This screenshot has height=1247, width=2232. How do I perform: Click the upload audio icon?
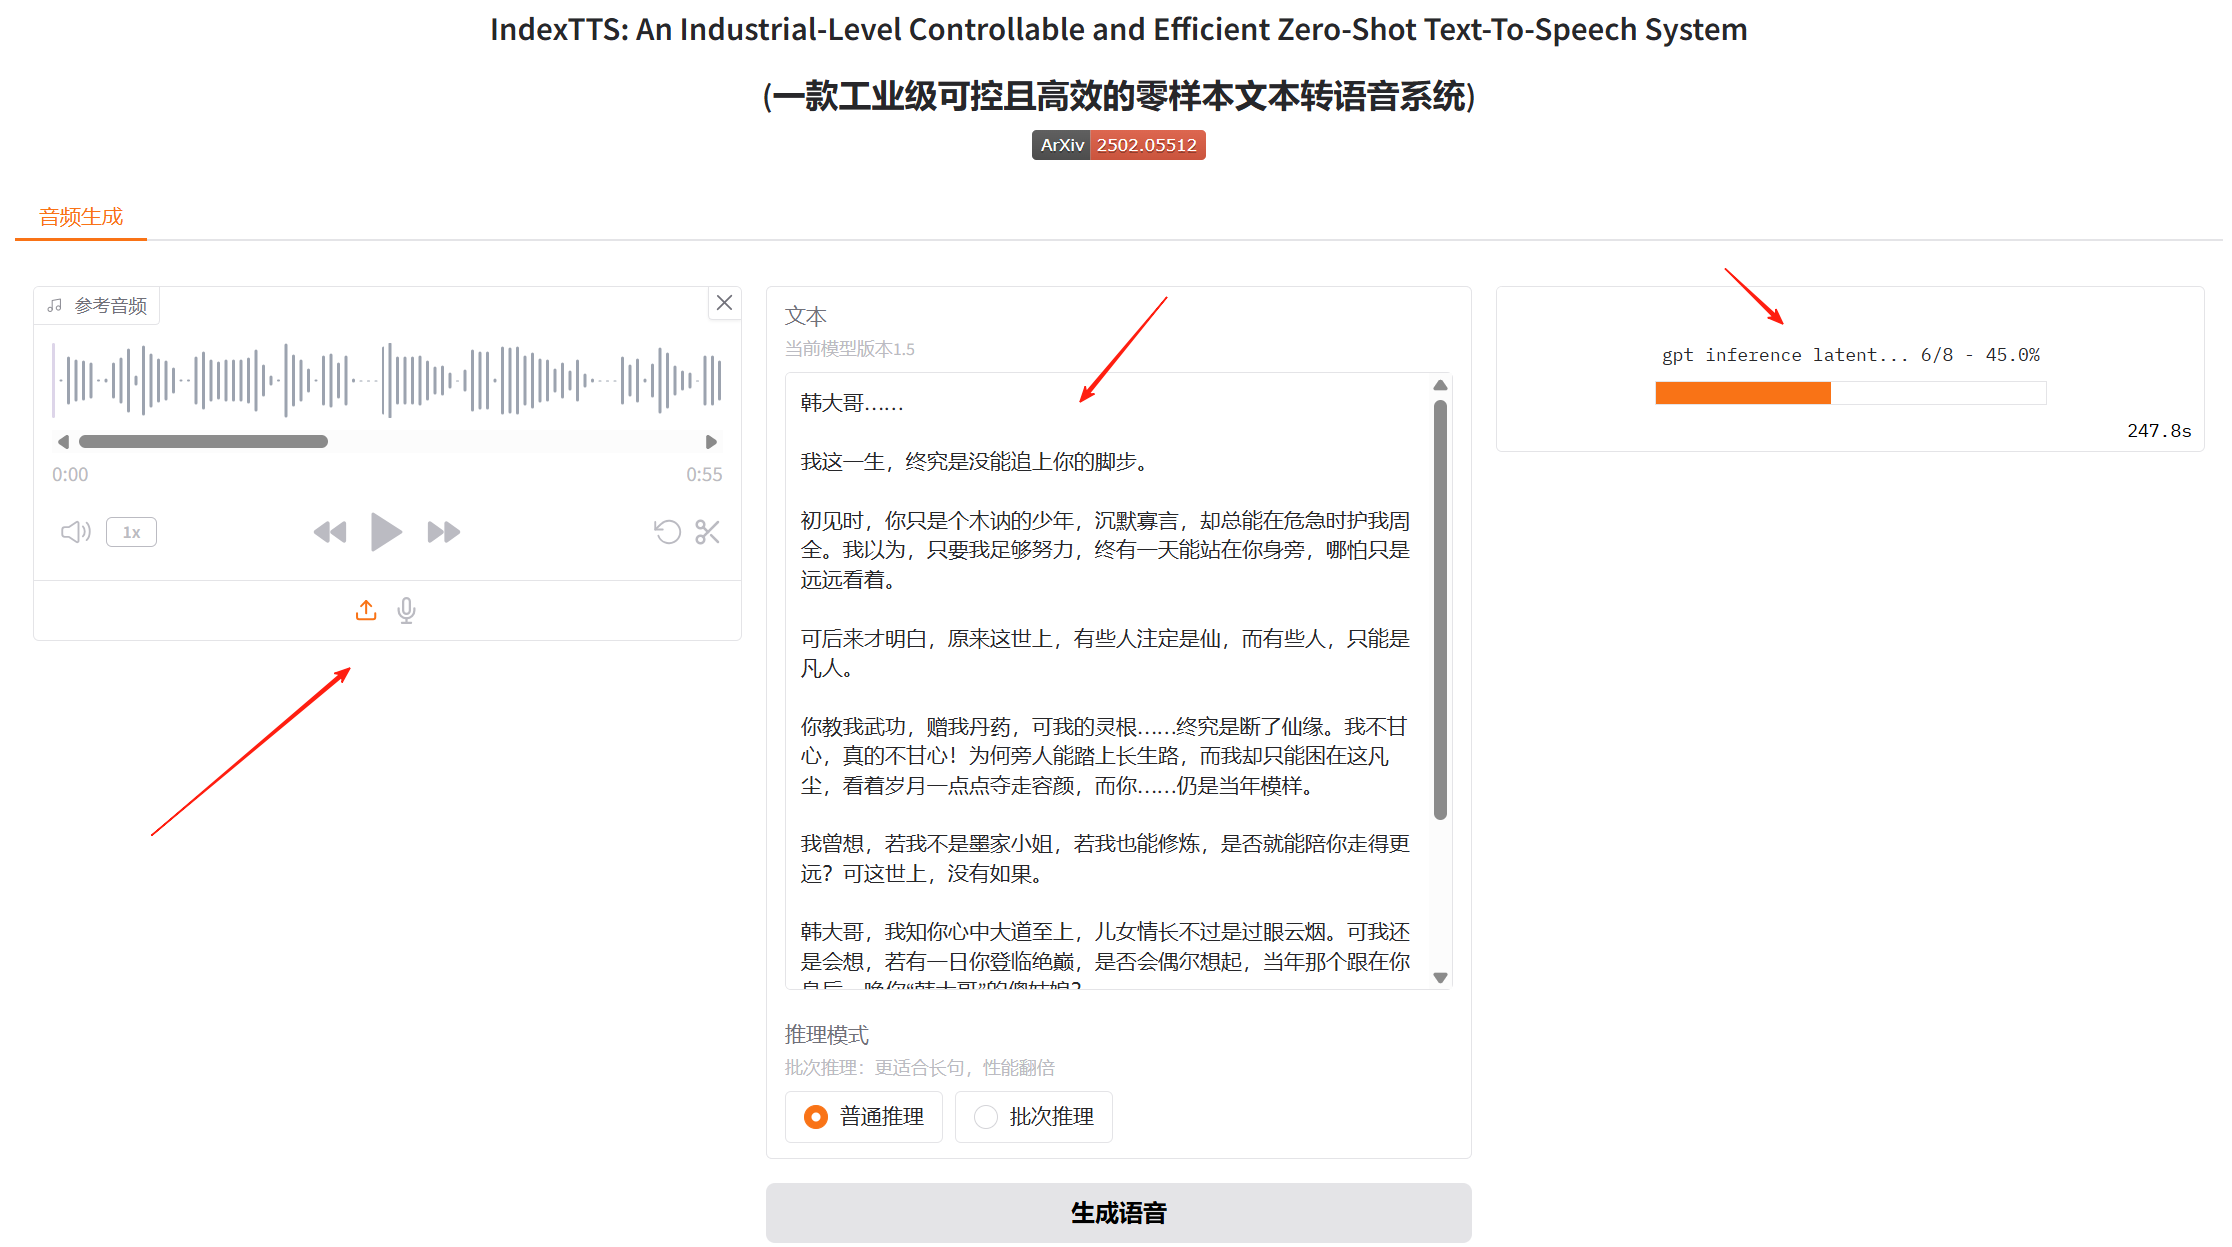point(366,610)
